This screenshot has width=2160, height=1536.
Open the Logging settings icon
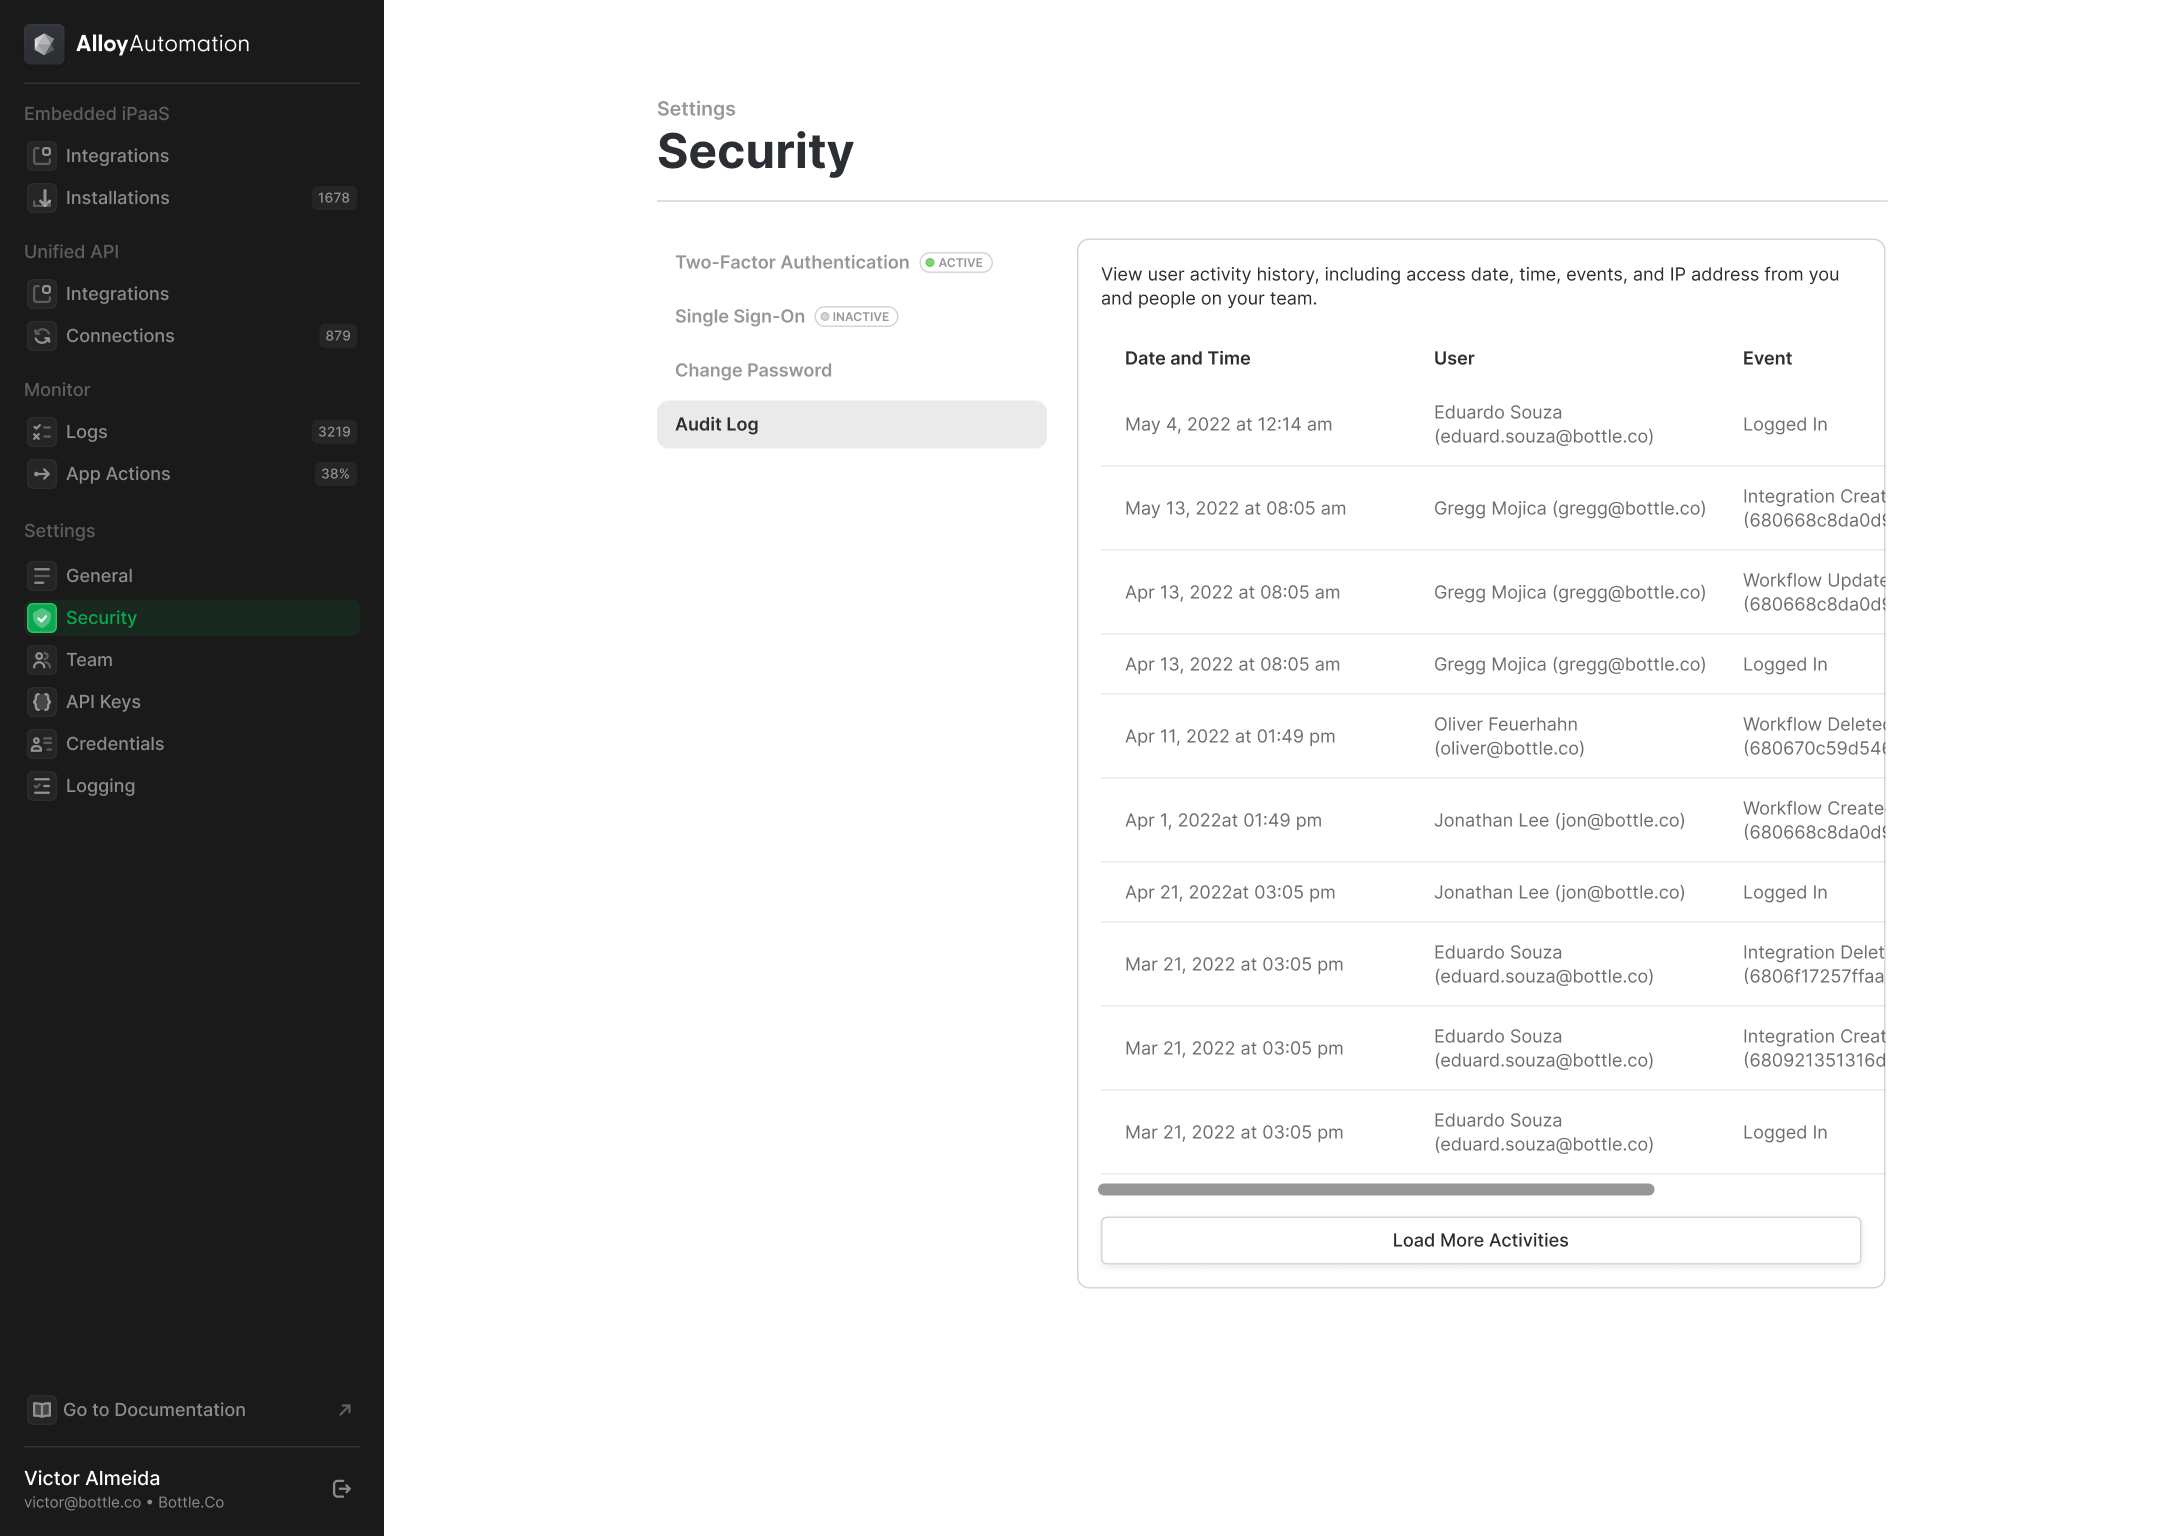pyautogui.click(x=42, y=786)
